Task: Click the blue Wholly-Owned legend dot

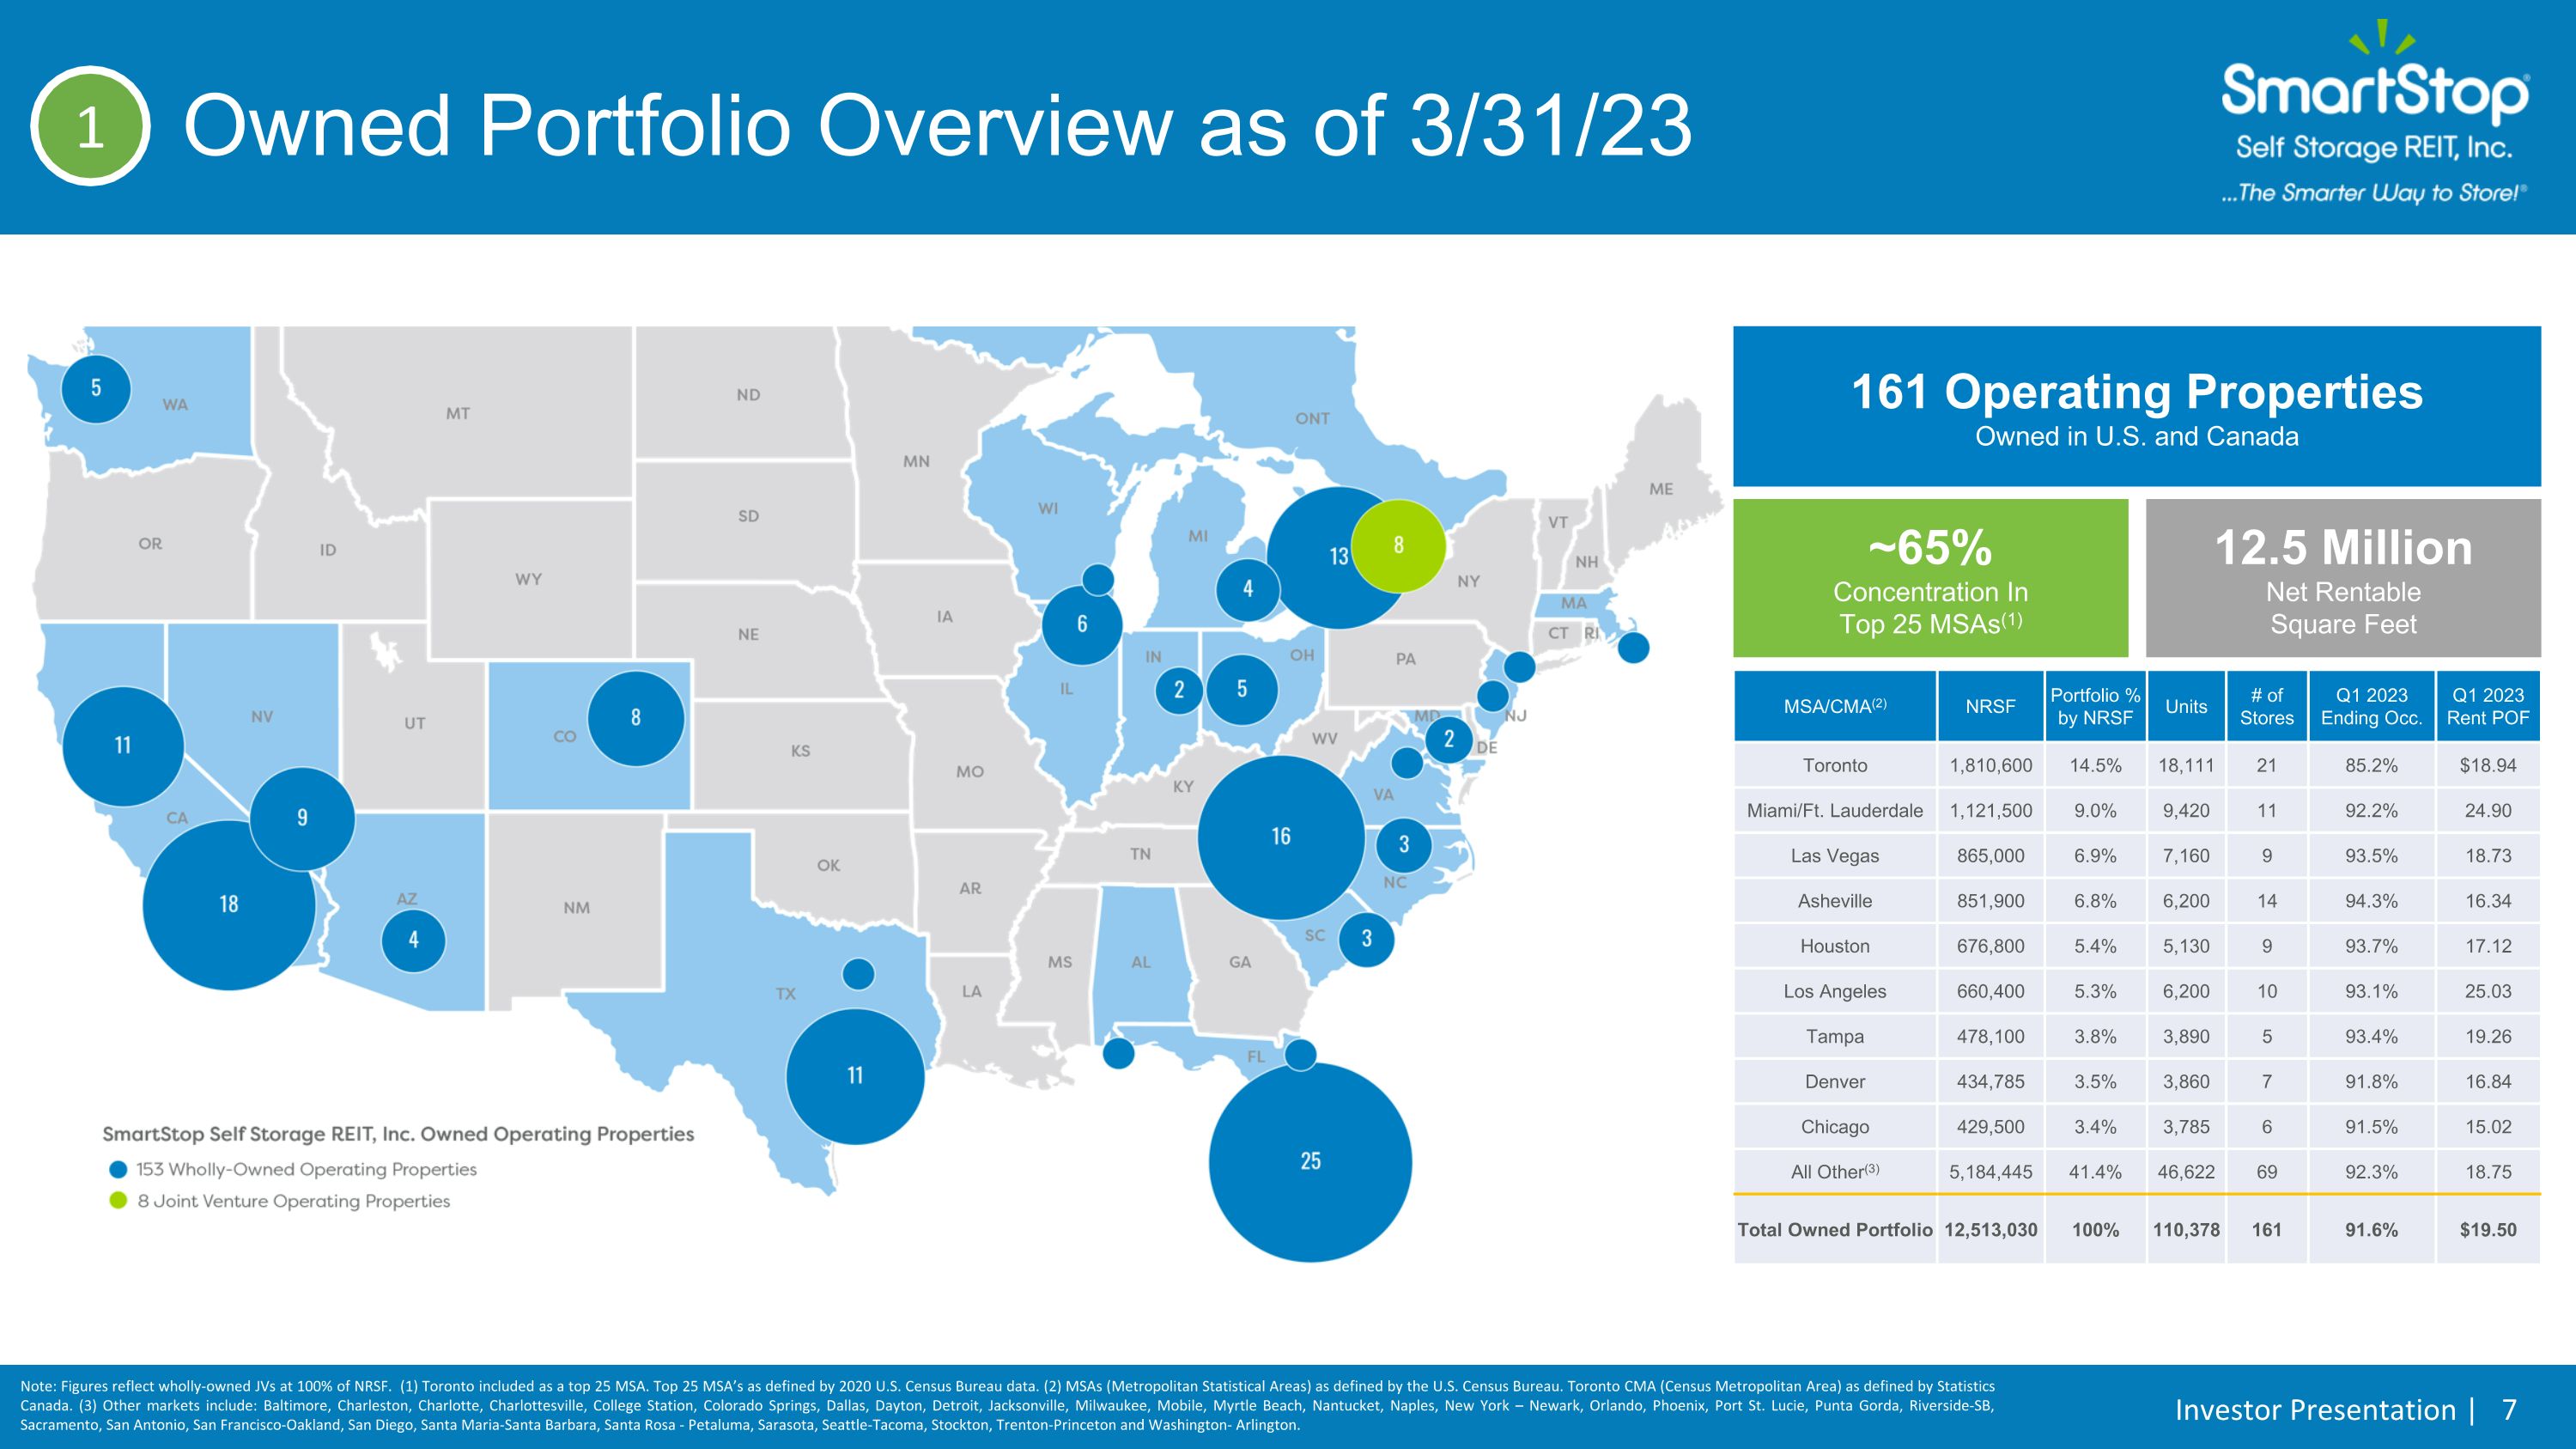Action: coord(118,1169)
